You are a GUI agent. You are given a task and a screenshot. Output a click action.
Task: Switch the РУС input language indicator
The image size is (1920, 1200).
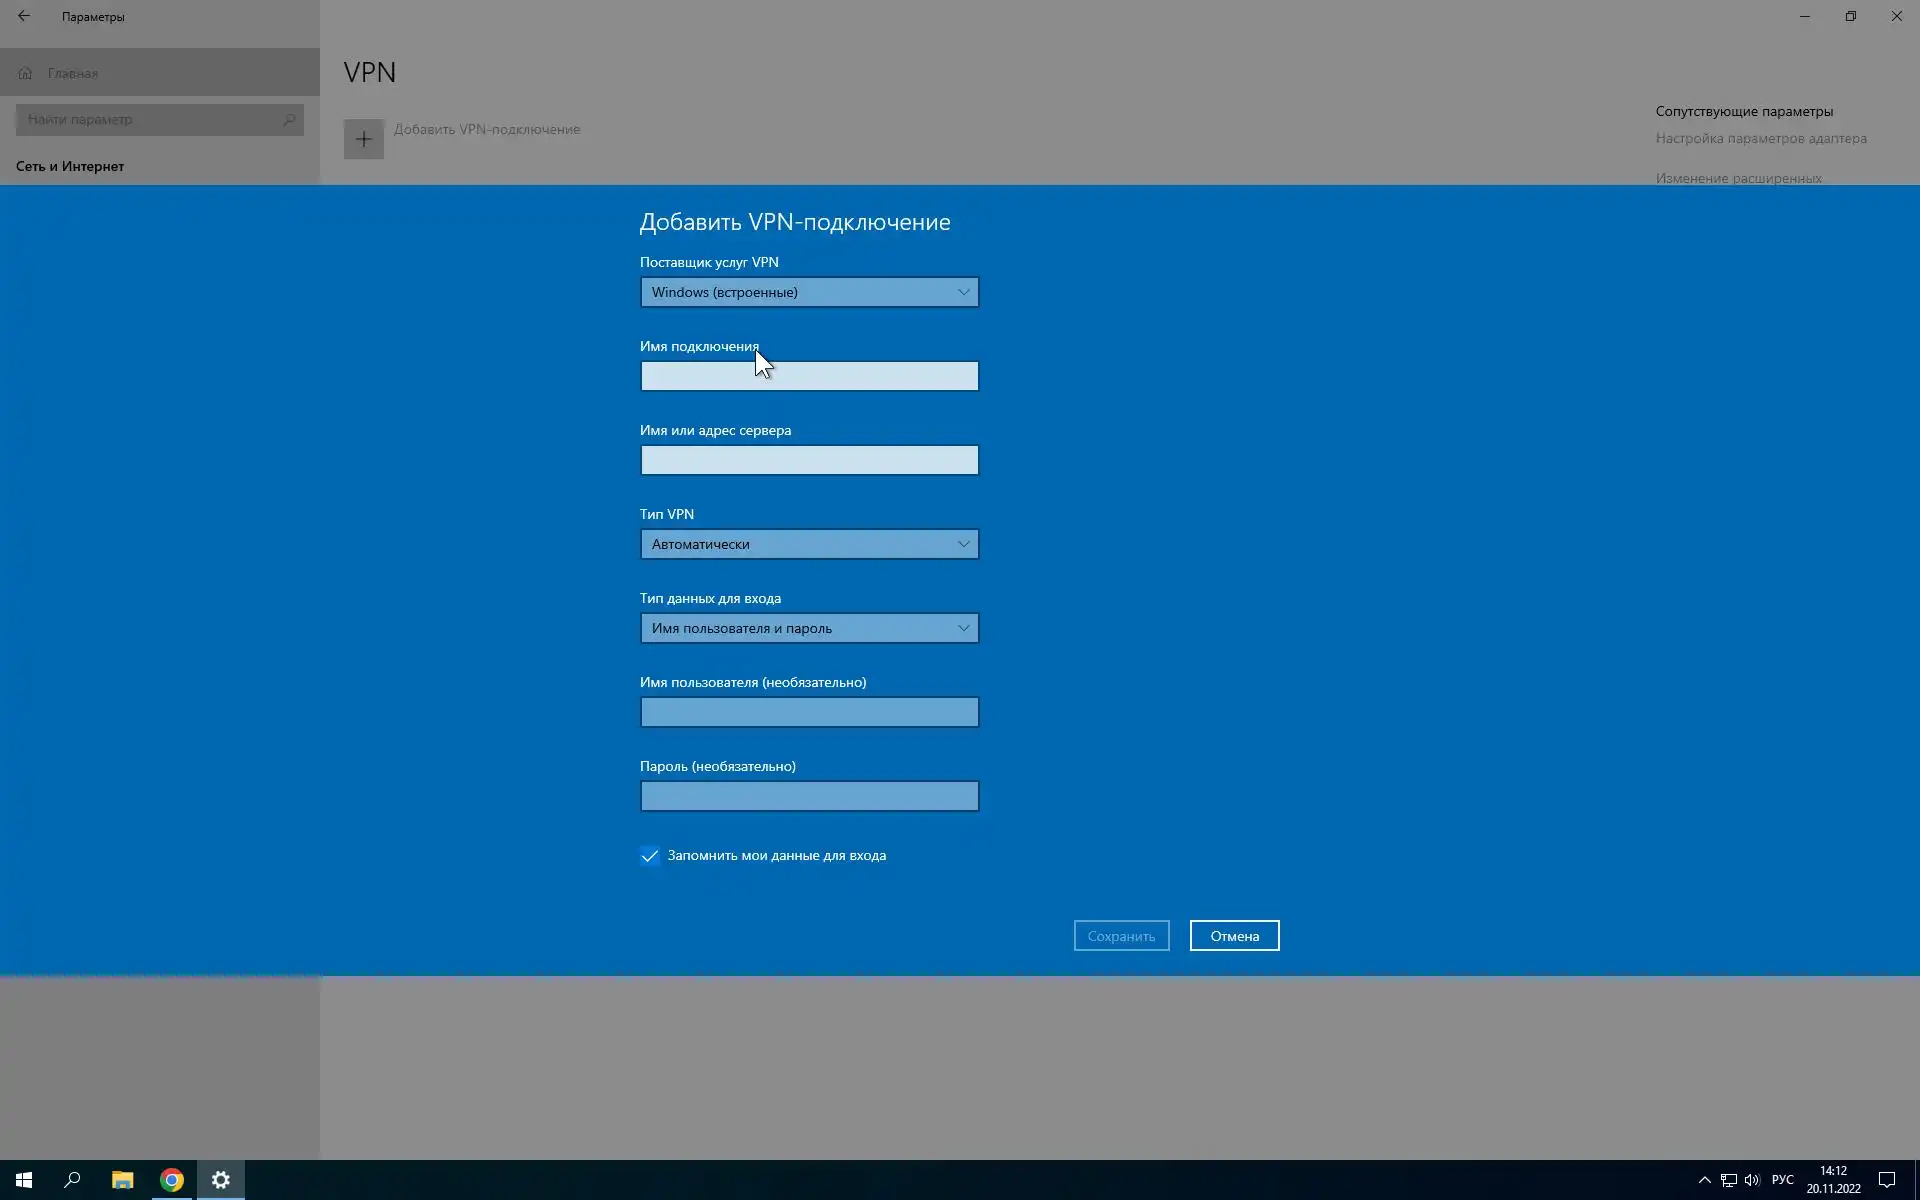[x=1782, y=1180]
